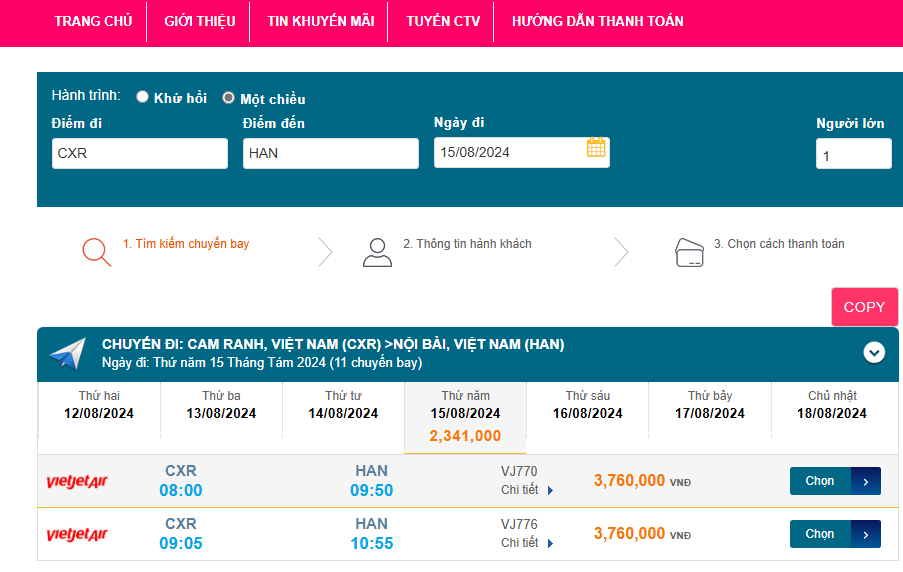The height and width of the screenshot is (572, 903).
Task: Click the passenger information person icon
Action: pos(377,251)
